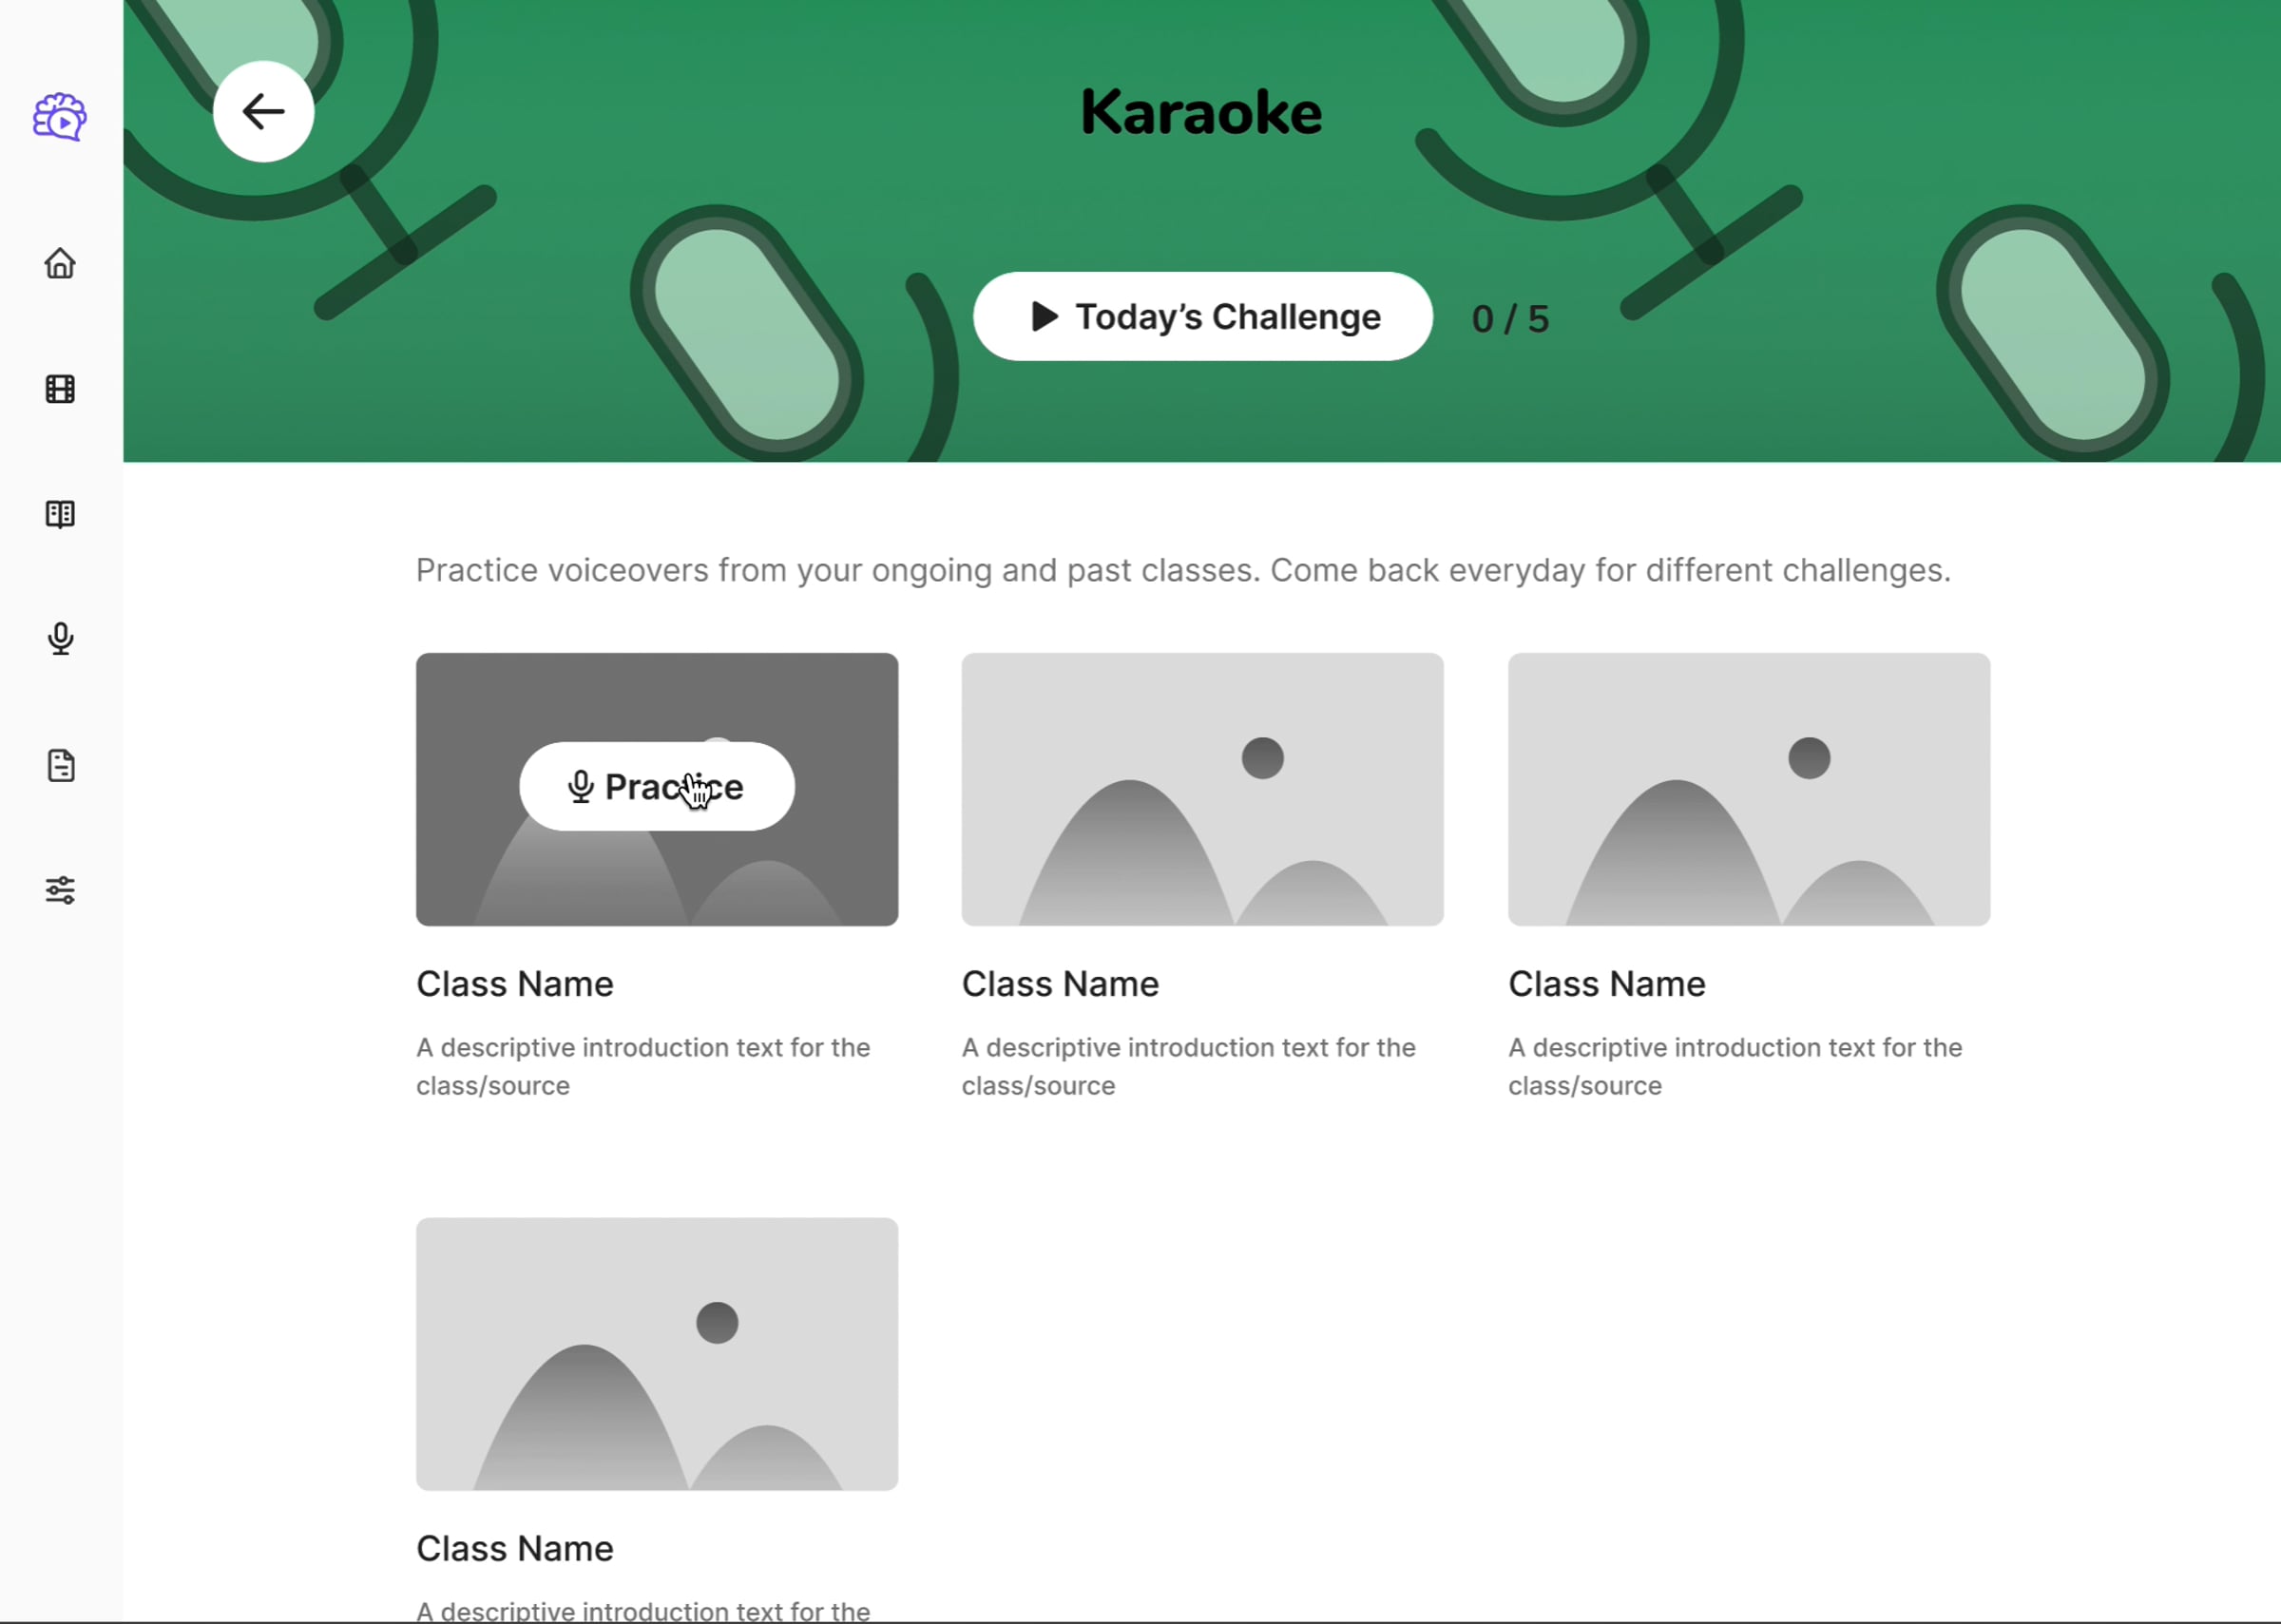Image resolution: width=2281 pixels, height=1624 pixels.
Task: Open the third class thumbnail
Action: pos(1748,790)
